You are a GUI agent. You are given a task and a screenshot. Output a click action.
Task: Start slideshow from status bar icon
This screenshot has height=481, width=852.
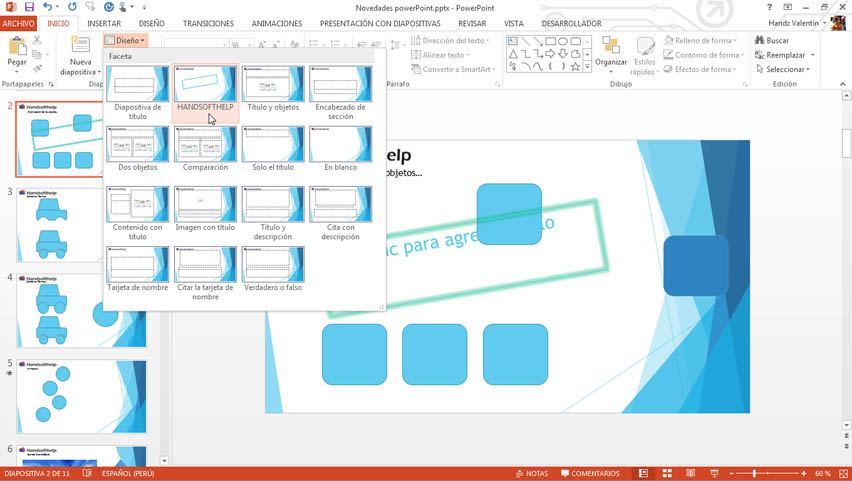tap(714, 473)
